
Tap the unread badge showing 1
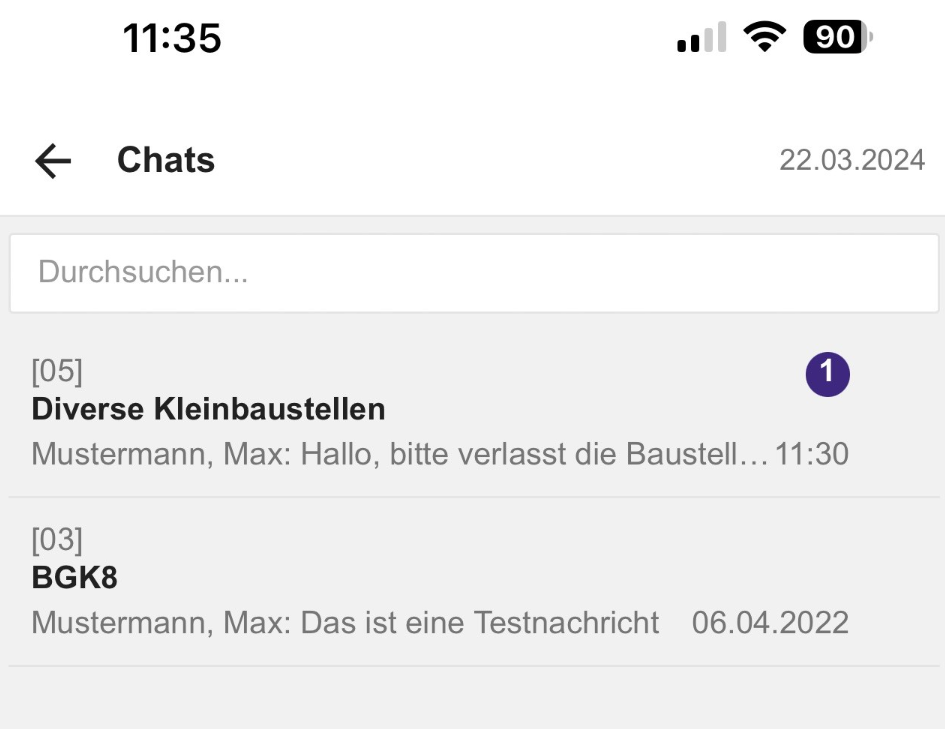(x=827, y=374)
